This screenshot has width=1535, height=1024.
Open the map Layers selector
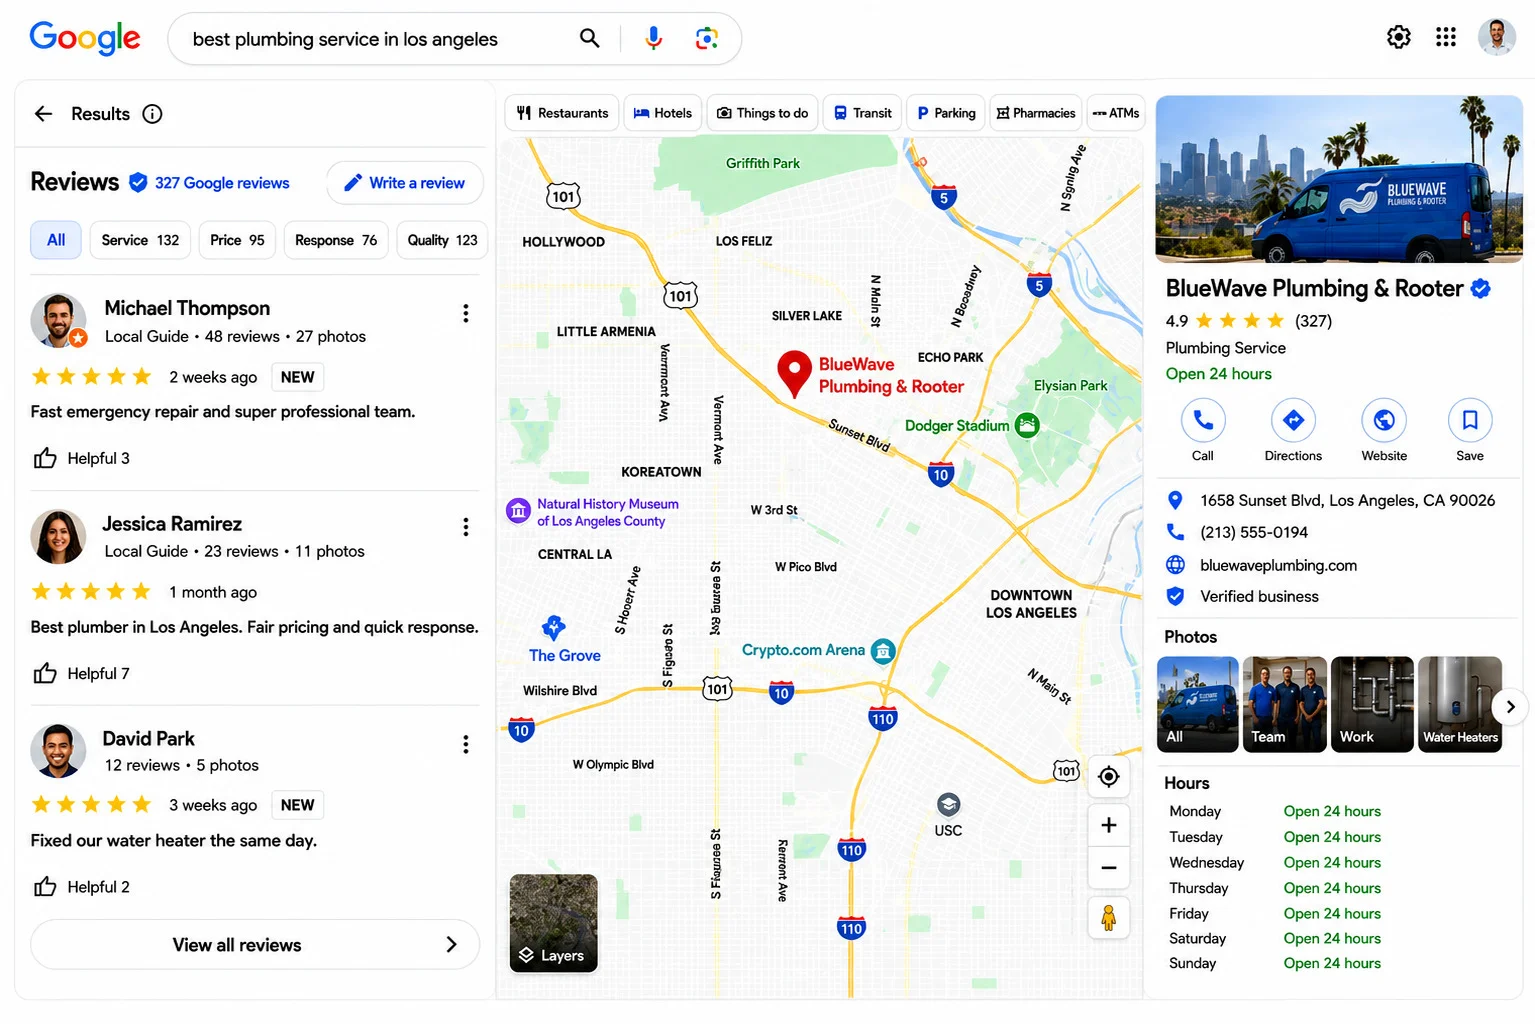point(553,924)
